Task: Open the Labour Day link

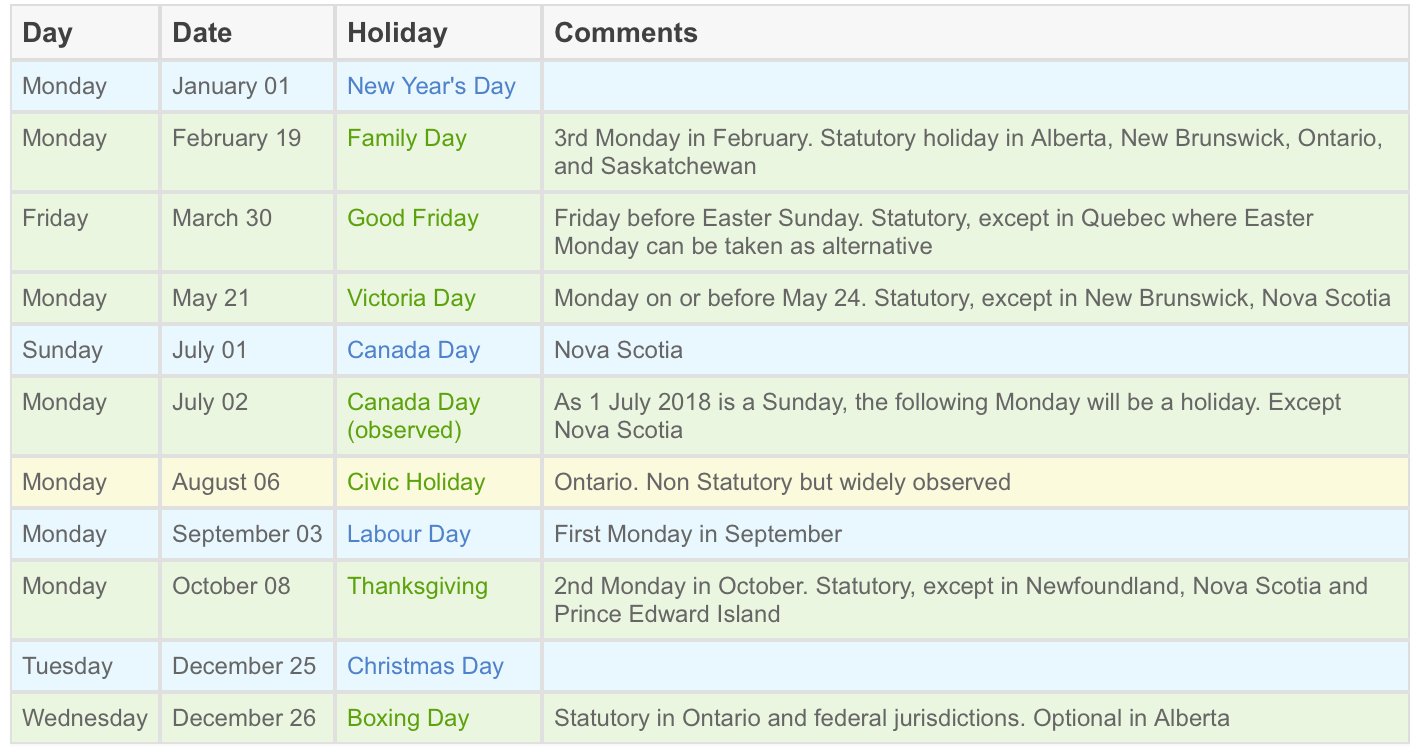Action: [408, 534]
